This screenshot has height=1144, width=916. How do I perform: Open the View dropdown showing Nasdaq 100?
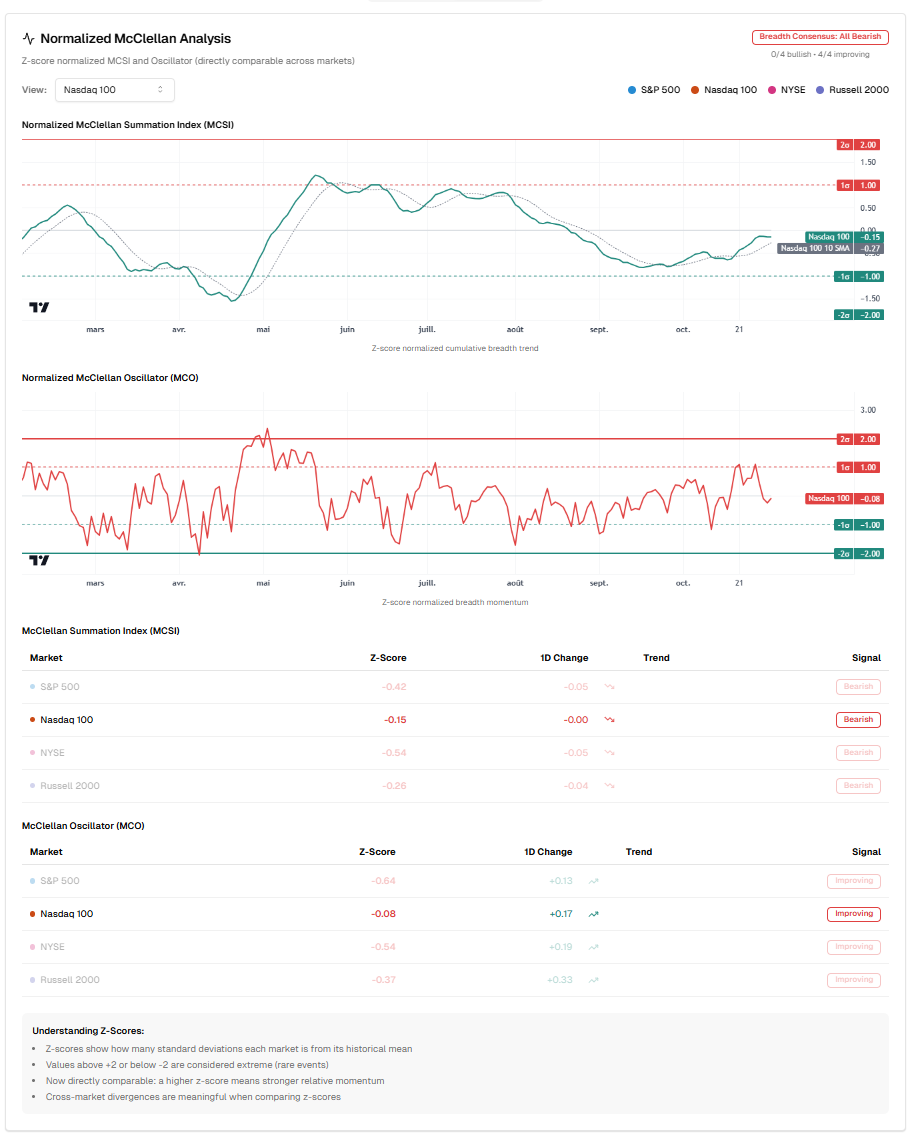(x=115, y=90)
